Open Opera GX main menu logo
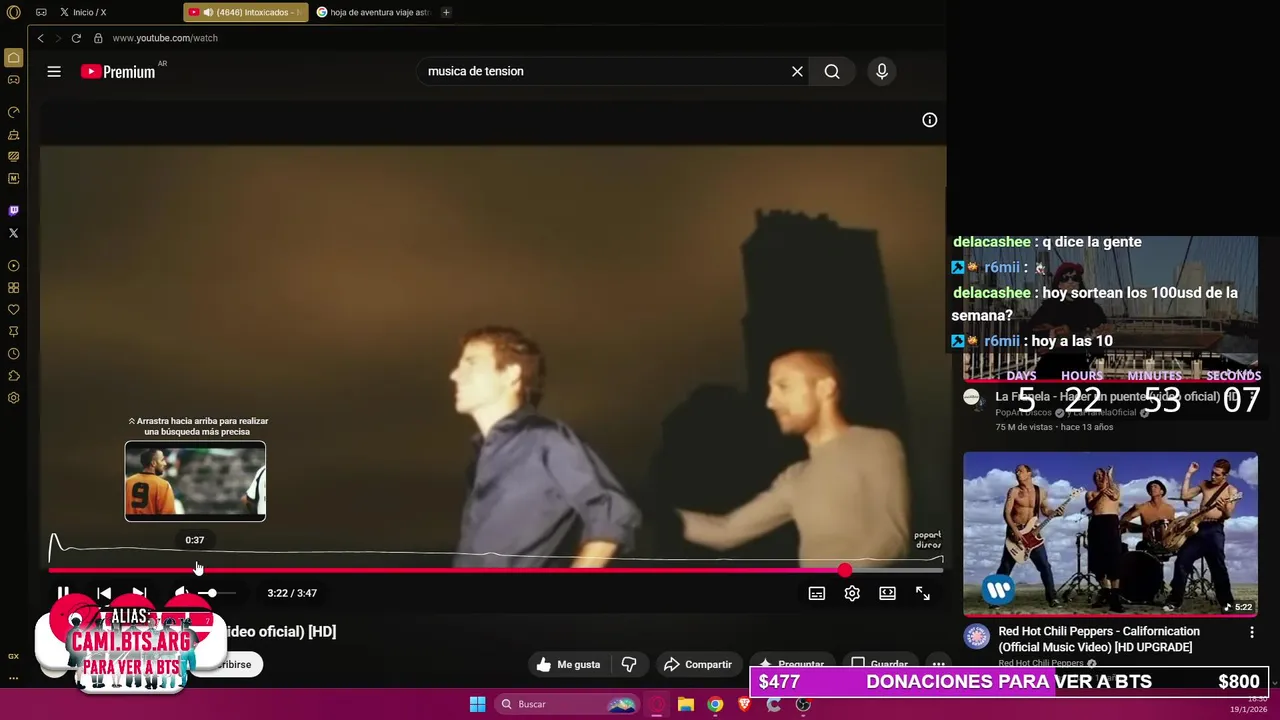 [x=13, y=12]
